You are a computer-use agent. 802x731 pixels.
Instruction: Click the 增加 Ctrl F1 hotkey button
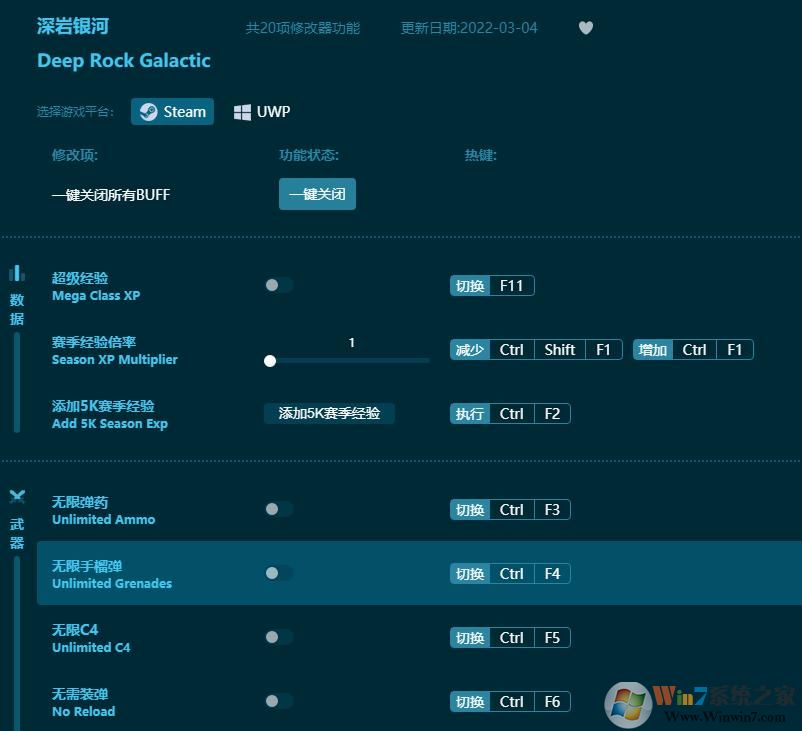[692, 349]
